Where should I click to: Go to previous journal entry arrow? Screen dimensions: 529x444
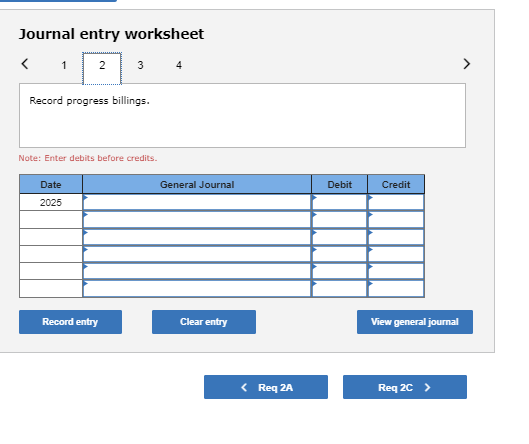25,64
